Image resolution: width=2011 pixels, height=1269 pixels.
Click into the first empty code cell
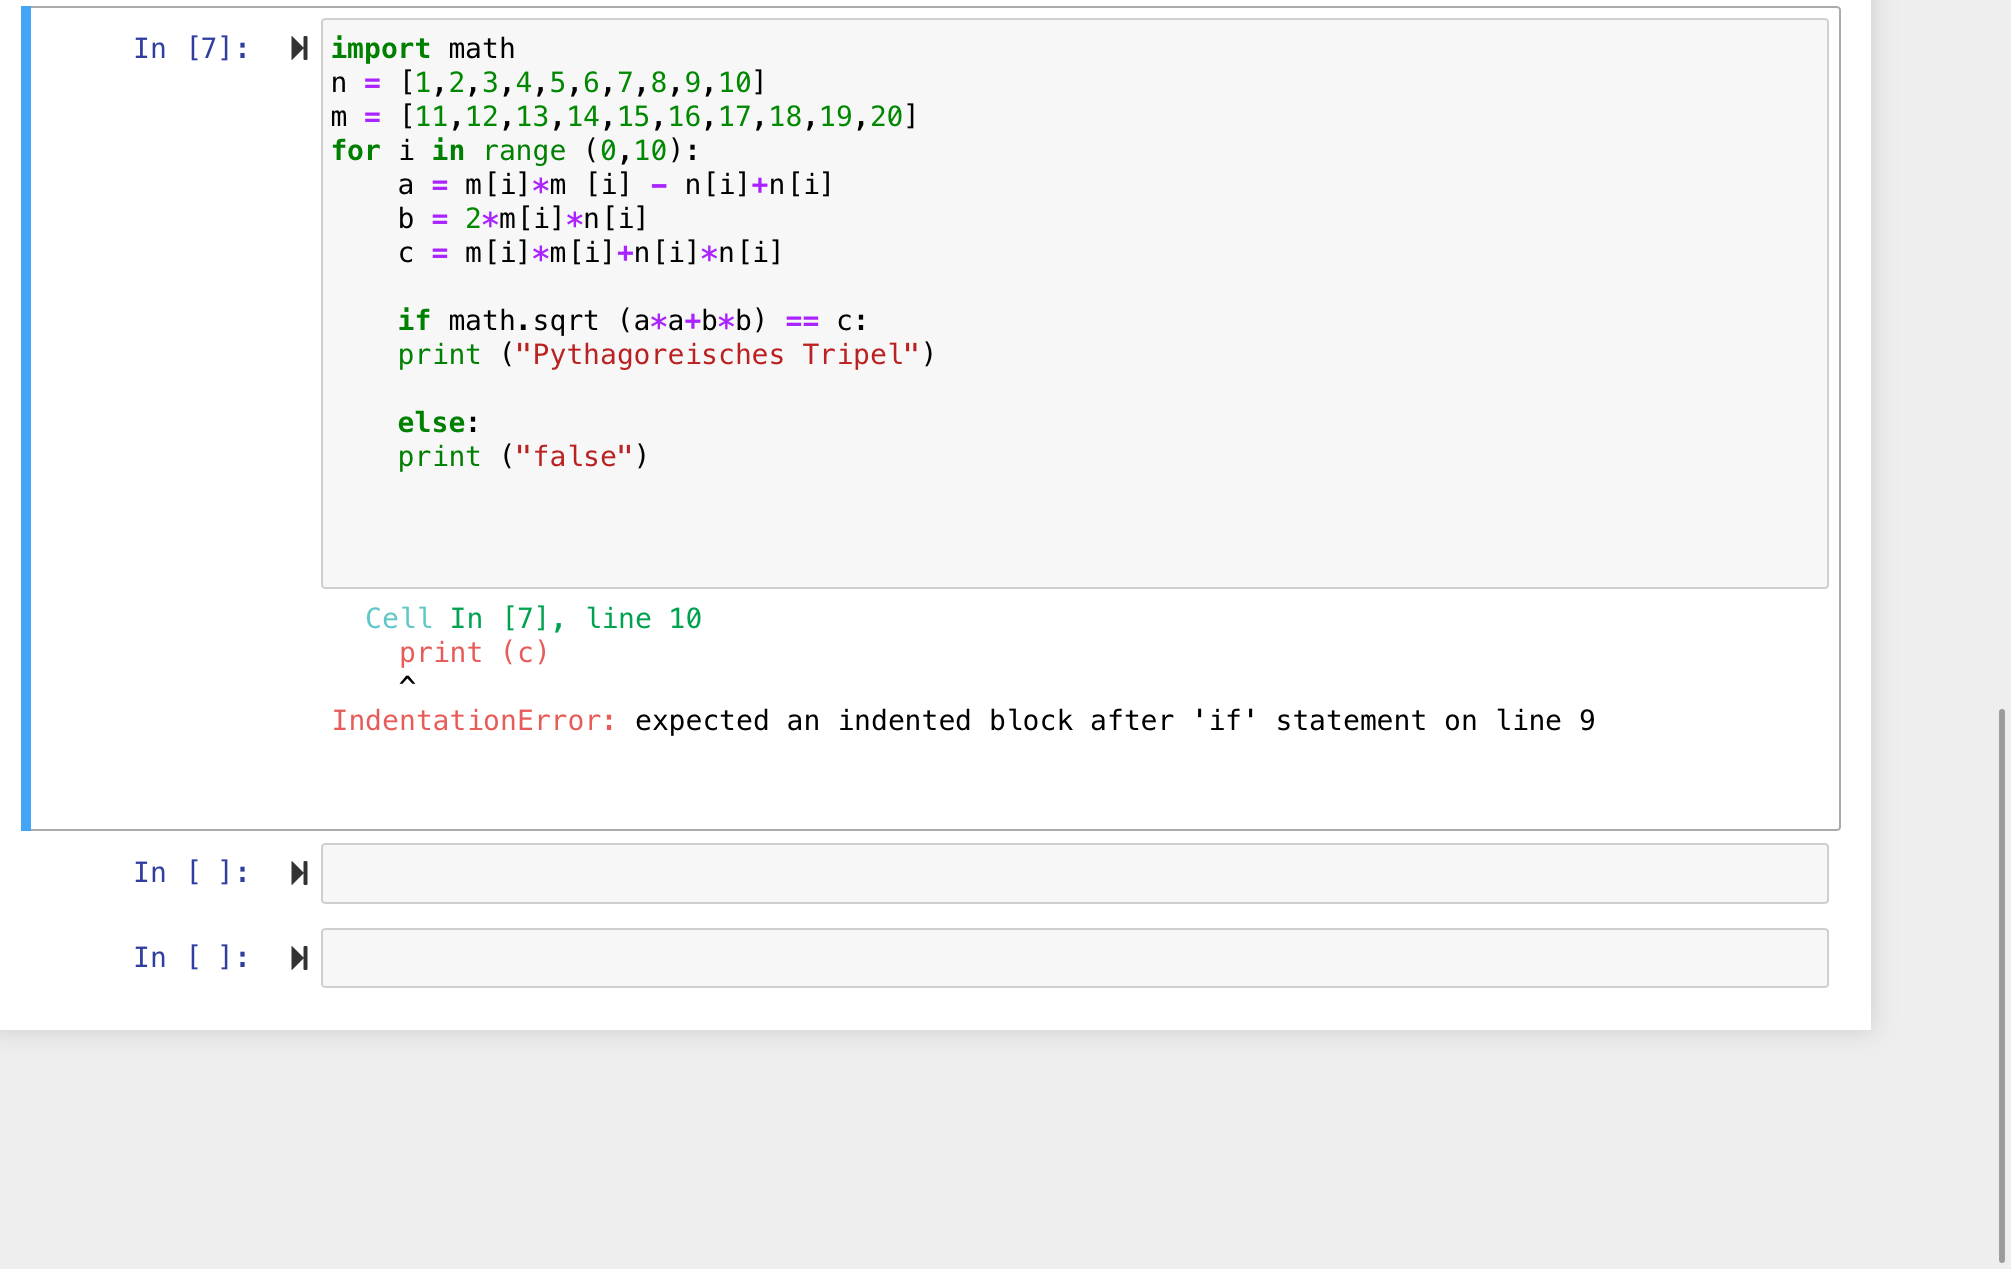point(1073,873)
